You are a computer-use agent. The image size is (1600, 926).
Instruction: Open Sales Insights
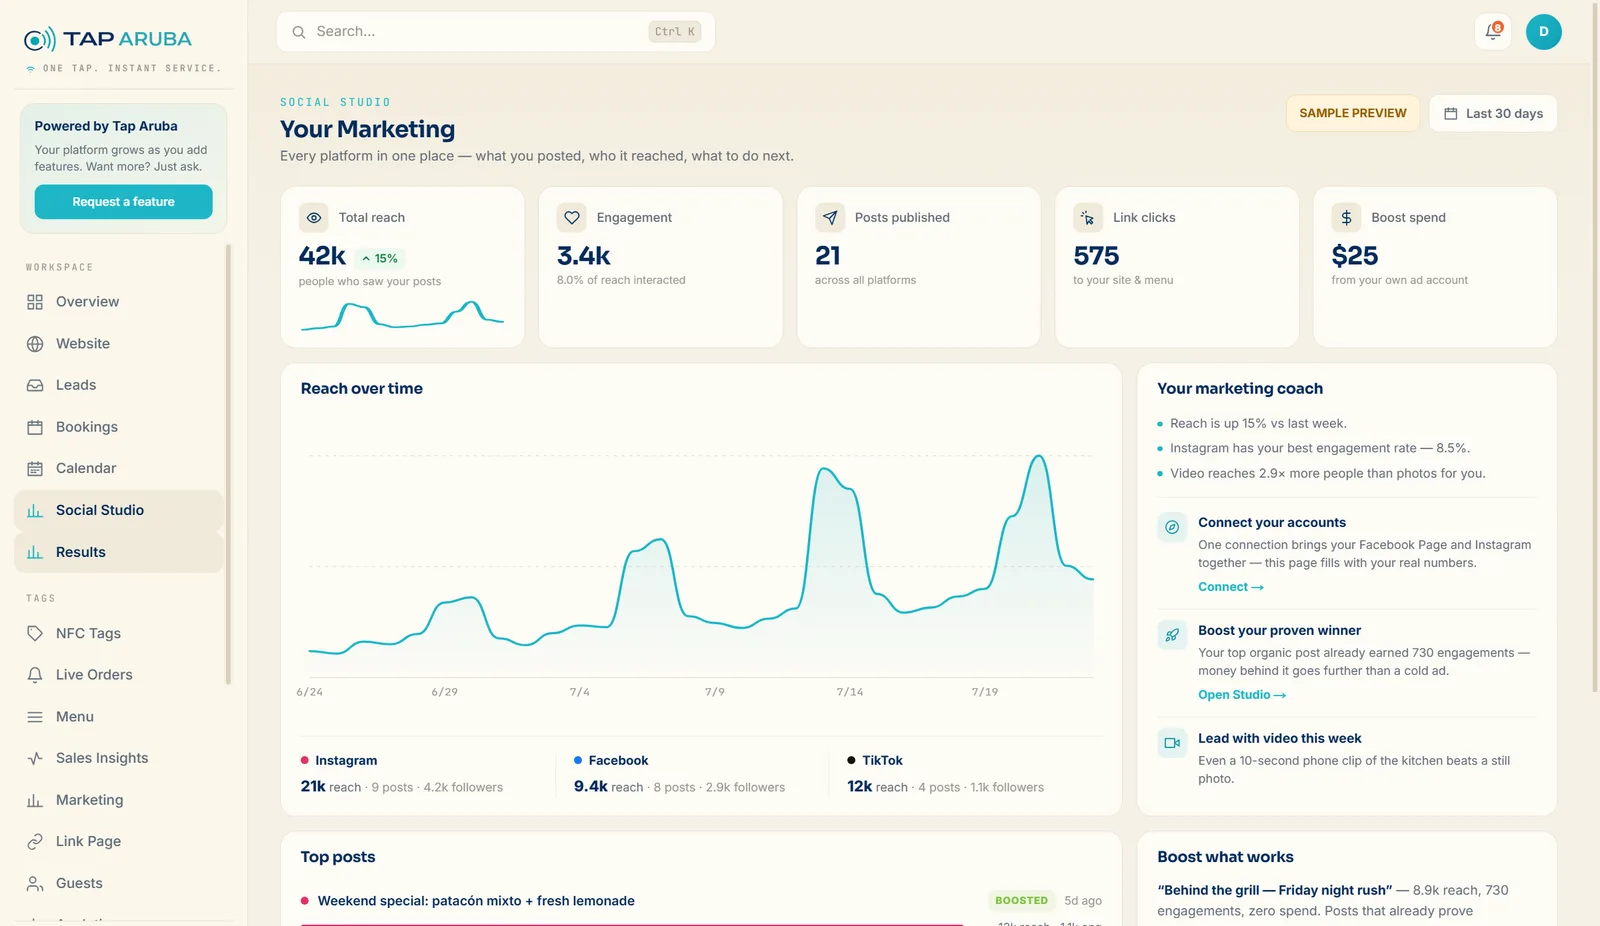tap(119, 758)
